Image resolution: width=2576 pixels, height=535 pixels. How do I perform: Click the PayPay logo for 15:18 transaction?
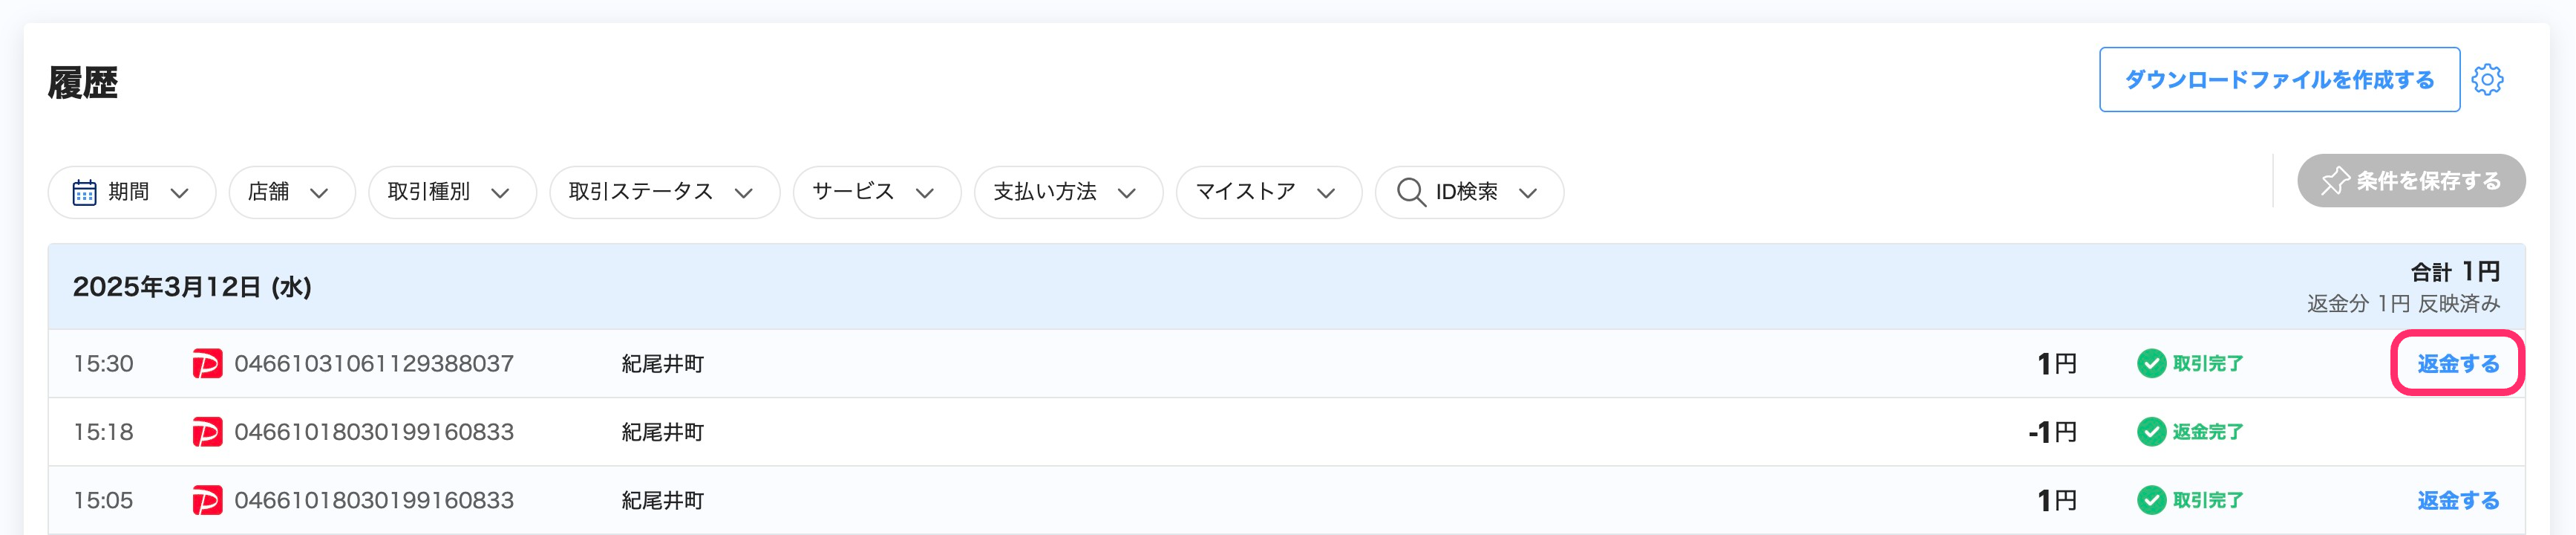(207, 432)
